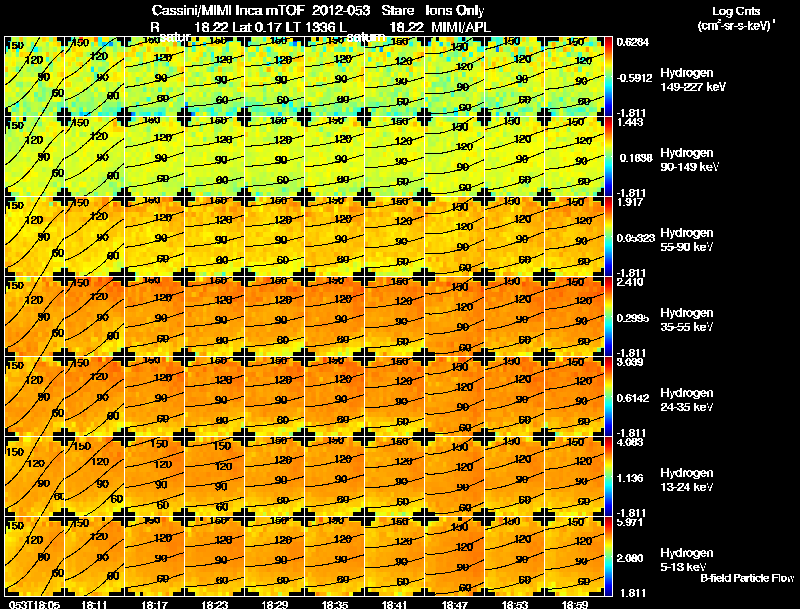Click the color bar beside 35-55 keV
Screen dimensions: 800x609
point(608,317)
